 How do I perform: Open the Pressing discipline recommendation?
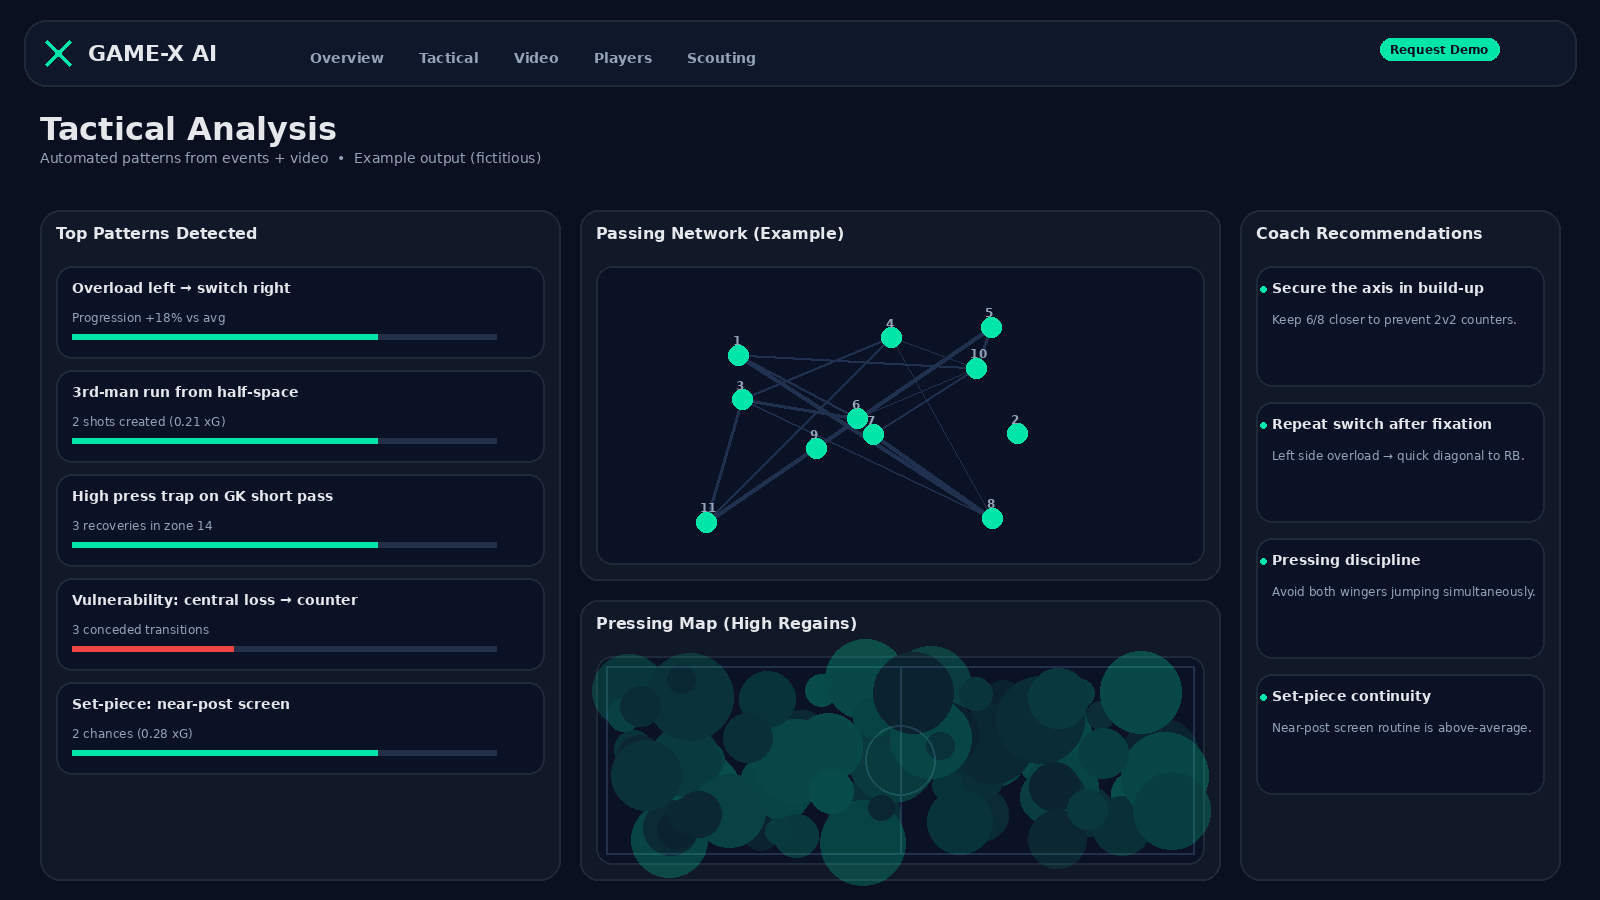[x=1400, y=598]
